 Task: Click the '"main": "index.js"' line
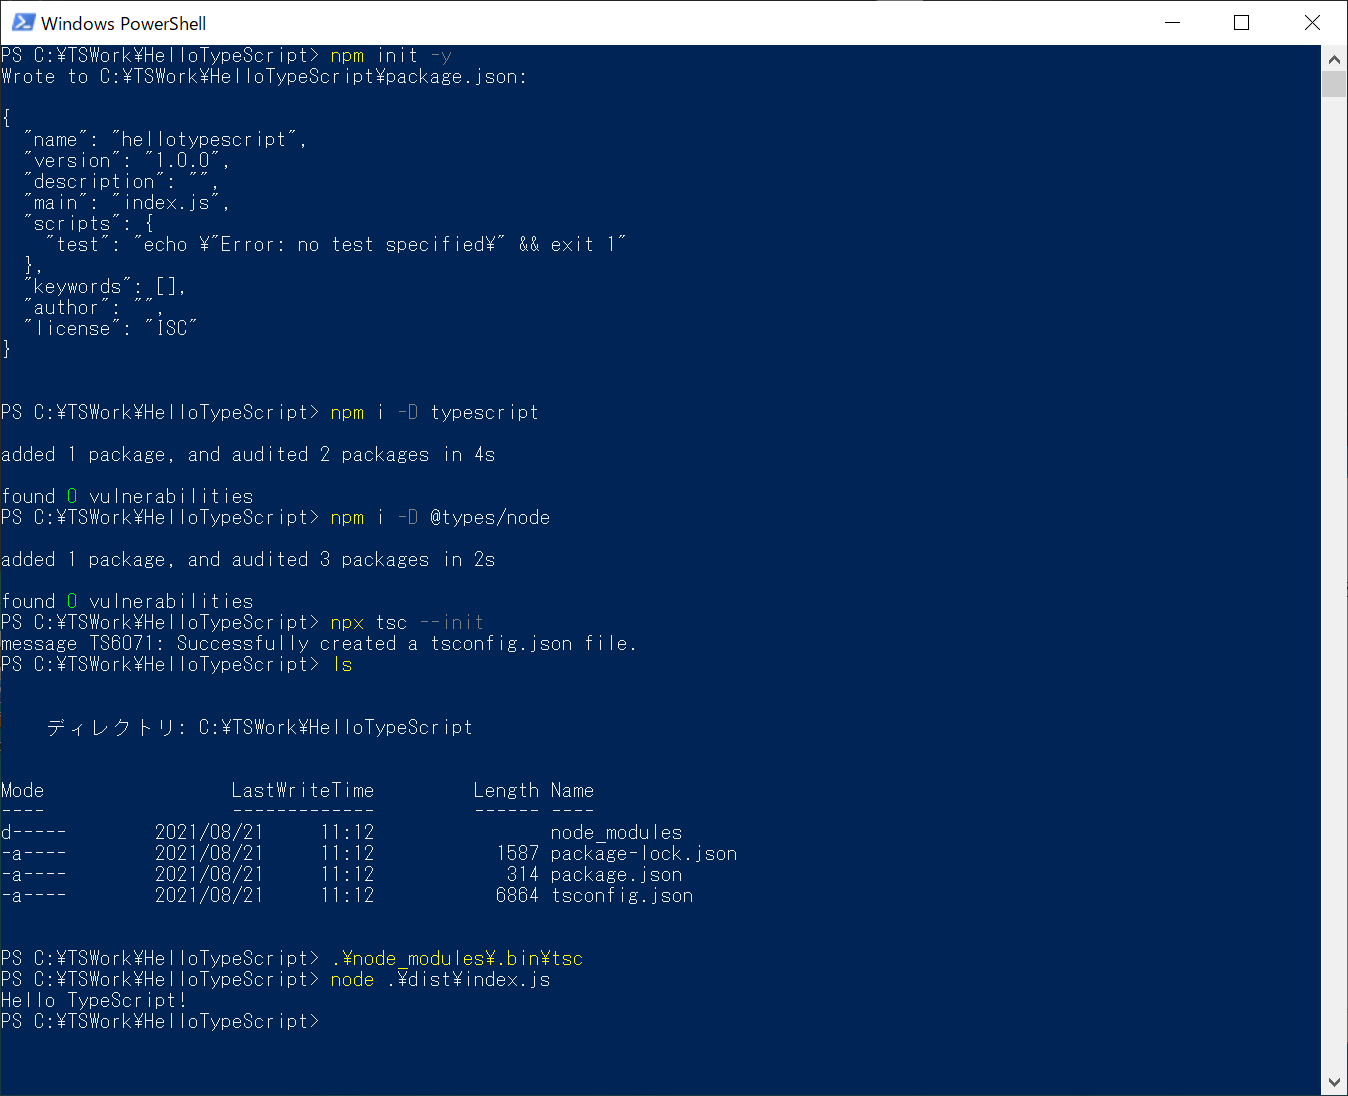coord(127,203)
